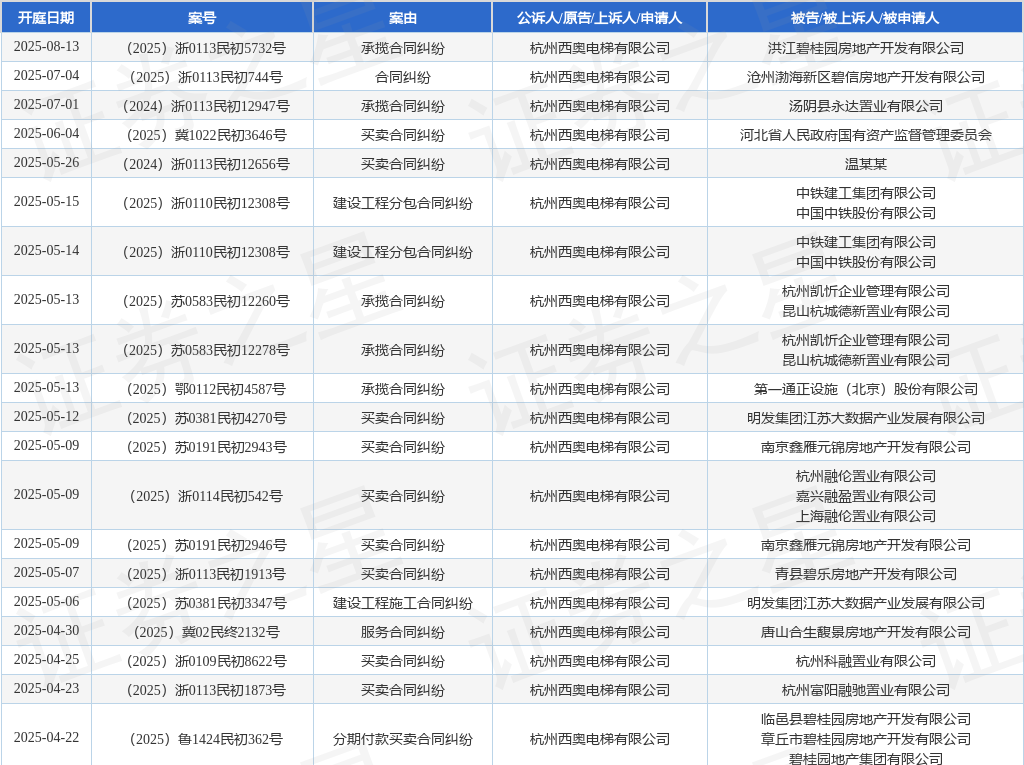Select case number (2025)鲁1424民初362号
Viewport: 1024px width, 765px height.
point(206,739)
